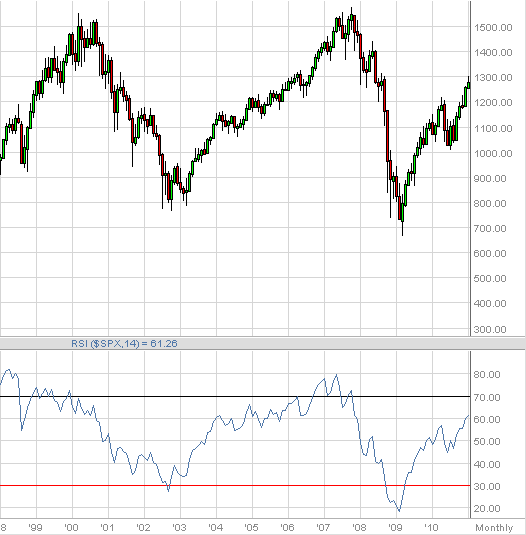This screenshot has height=535, width=526.
Task: Click the 400.00 price axis label
Action: click(490, 303)
